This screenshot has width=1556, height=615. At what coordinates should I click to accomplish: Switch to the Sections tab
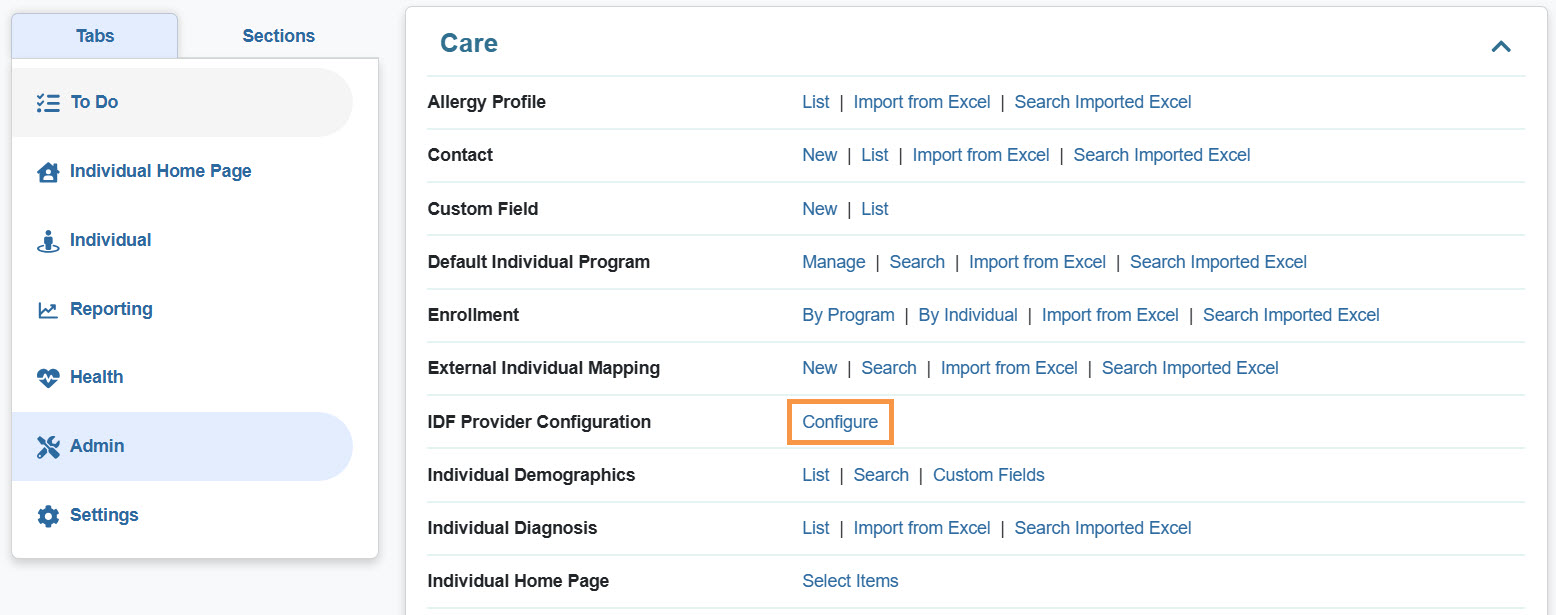point(278,36)
